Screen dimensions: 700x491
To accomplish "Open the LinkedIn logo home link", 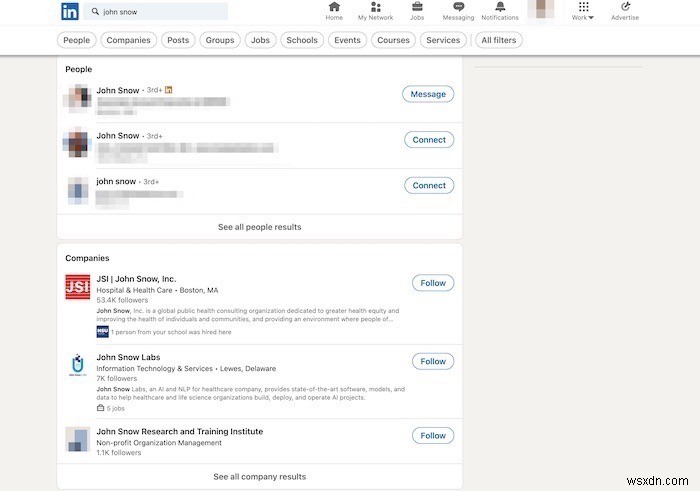I will [70, 11].
